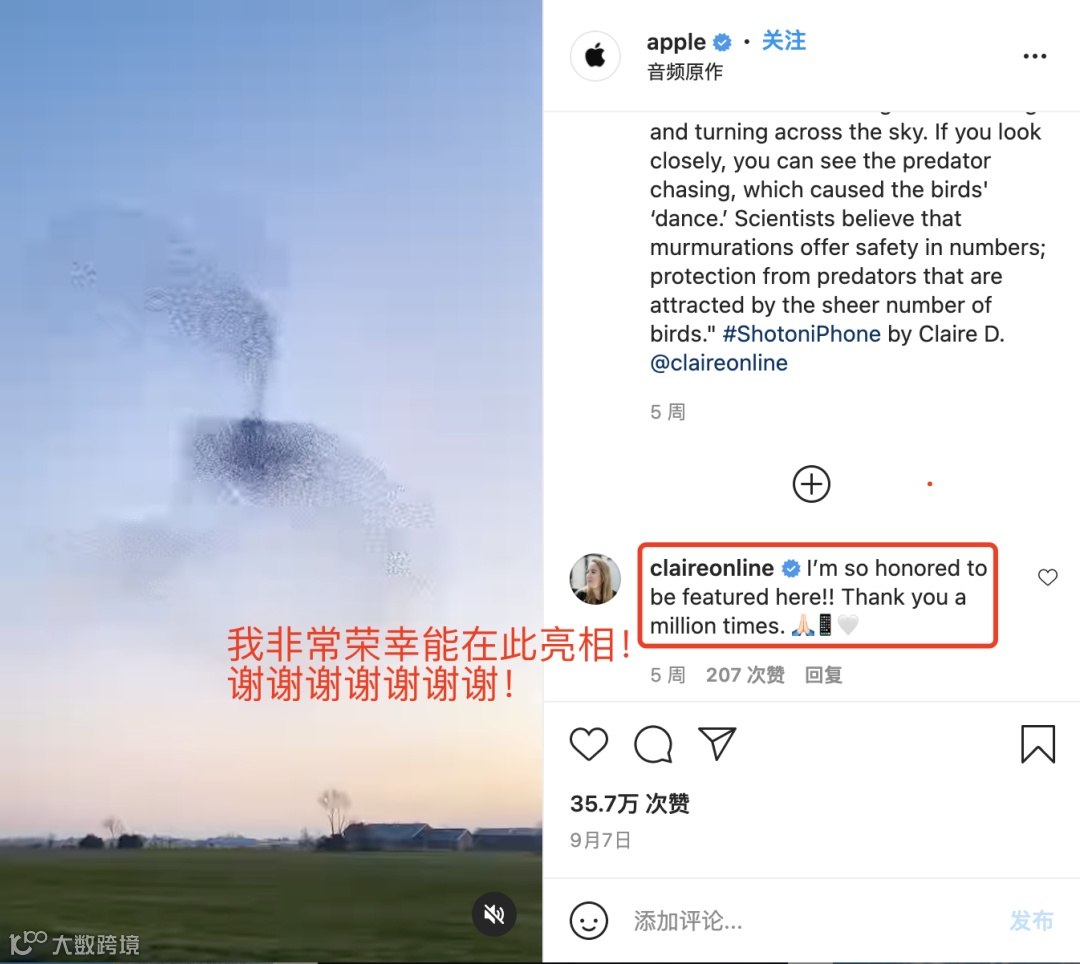Image resolution: width=1080 pixels, height=964 pixels.
Task: Open the 音频原作 original audio link
Action: click(x=685, y=72)
